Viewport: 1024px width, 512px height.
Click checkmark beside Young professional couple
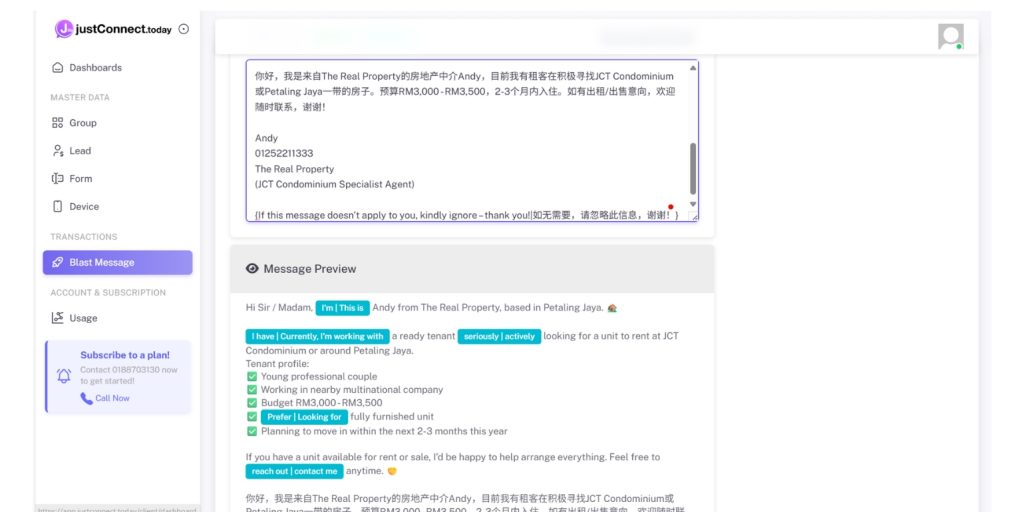coord(252,377)
